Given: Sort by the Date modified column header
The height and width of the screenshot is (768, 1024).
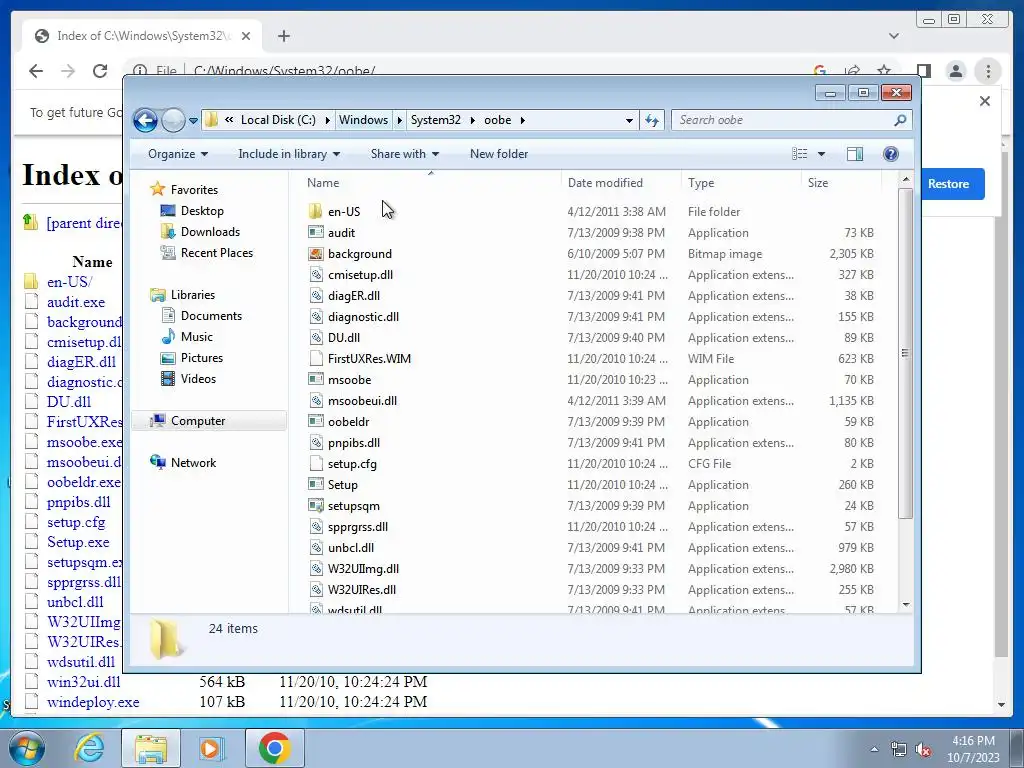Looking at the screenshot, I should (x=605, y=183).
